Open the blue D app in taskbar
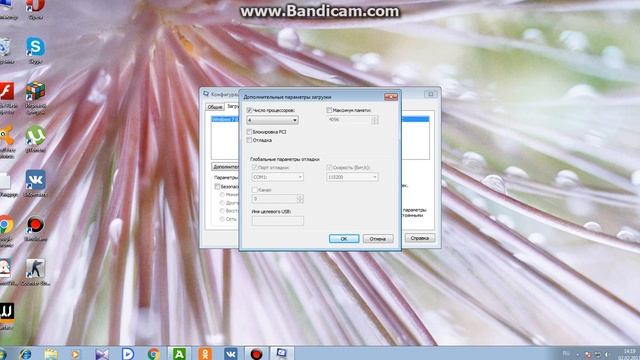This screenshot has height=360, width=640. point(127,354)
